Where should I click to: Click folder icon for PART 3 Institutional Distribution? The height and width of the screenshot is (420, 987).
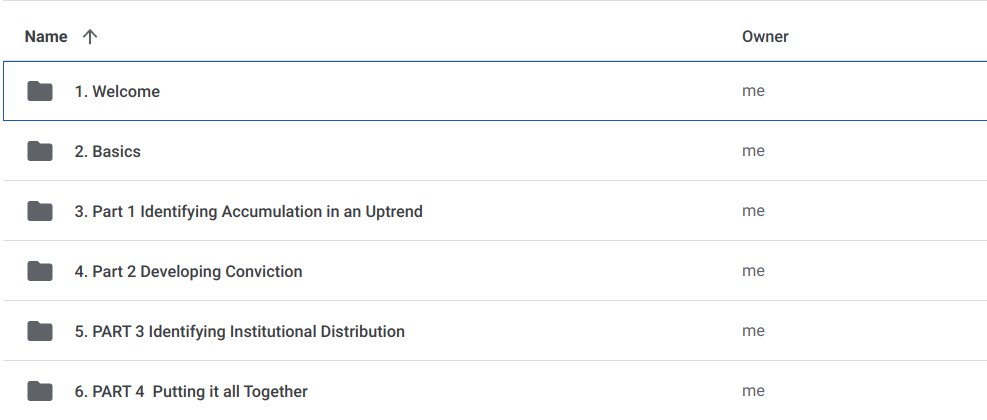[x=40, y=332]
